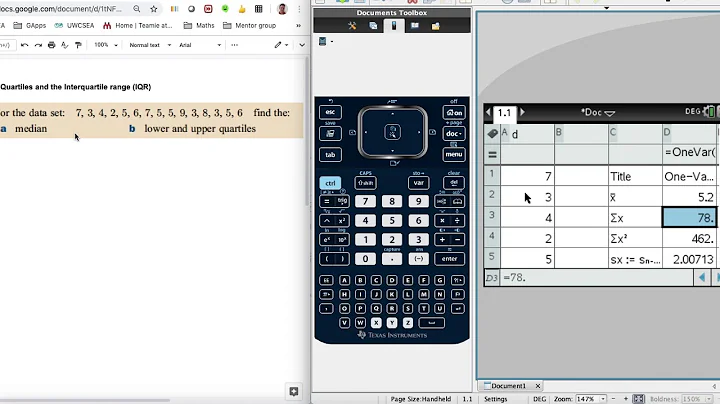Click the Docs vertical scrollbar
The image size is (720, 404).
coord(308,133)
